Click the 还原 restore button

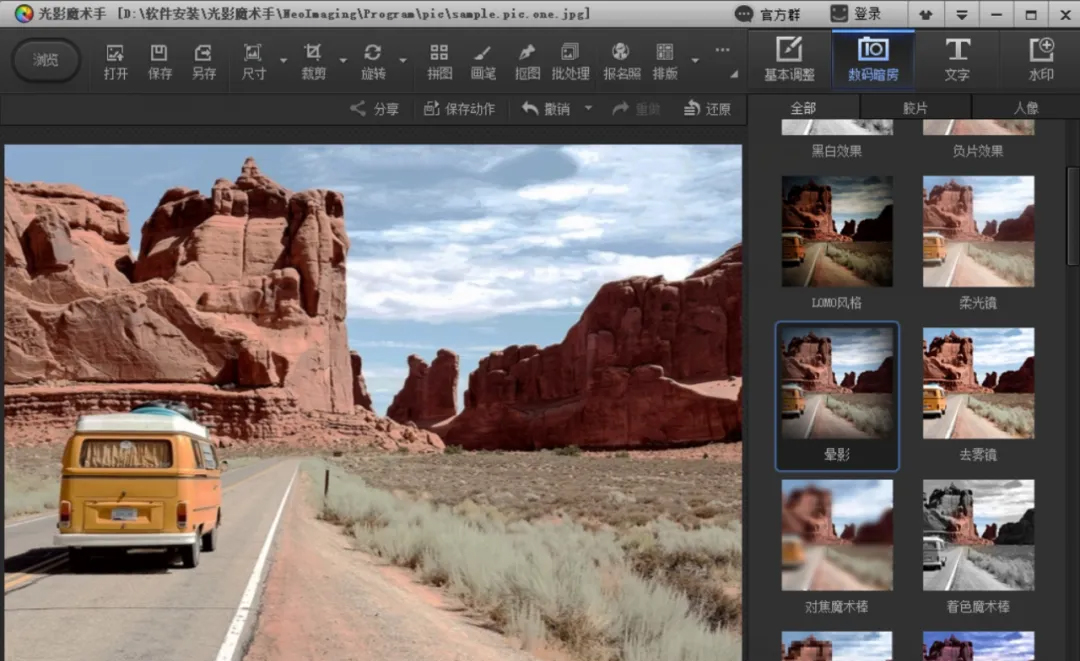[x=707, y=109]
